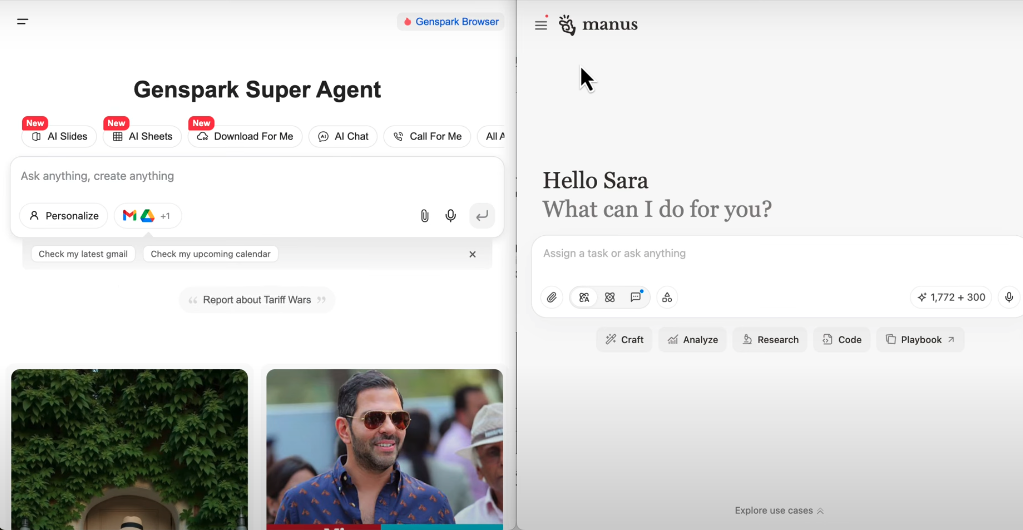Expand Explore use cases
The image size is (1023, 530).
click(x=779, y=510)
